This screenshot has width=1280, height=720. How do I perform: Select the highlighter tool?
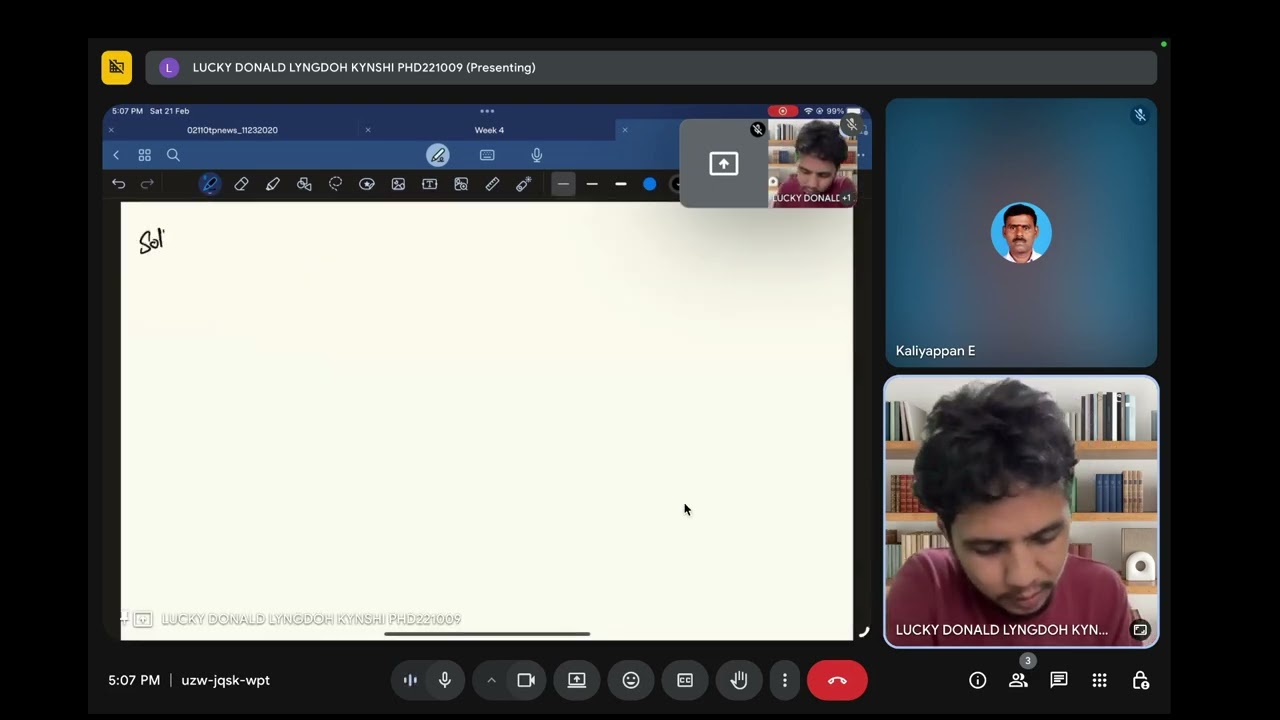click(272, 184)
